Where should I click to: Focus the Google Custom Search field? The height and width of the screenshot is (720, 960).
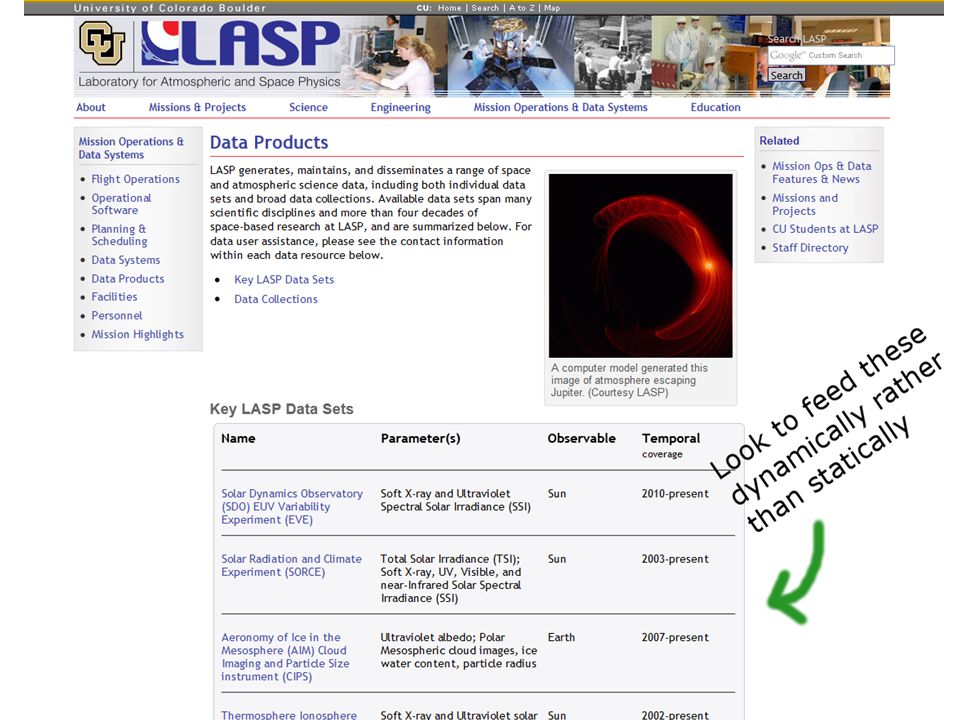click(831, 55)
